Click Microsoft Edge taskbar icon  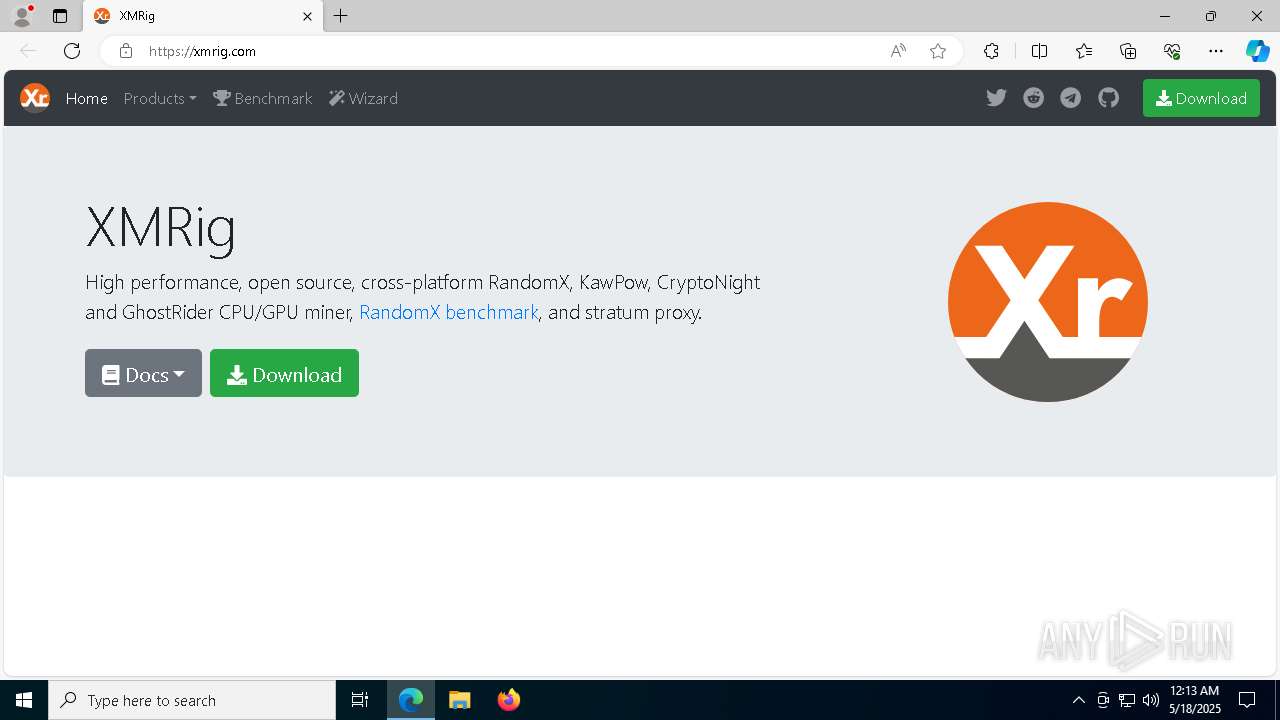pyautogui.click(x=411, y=700)
